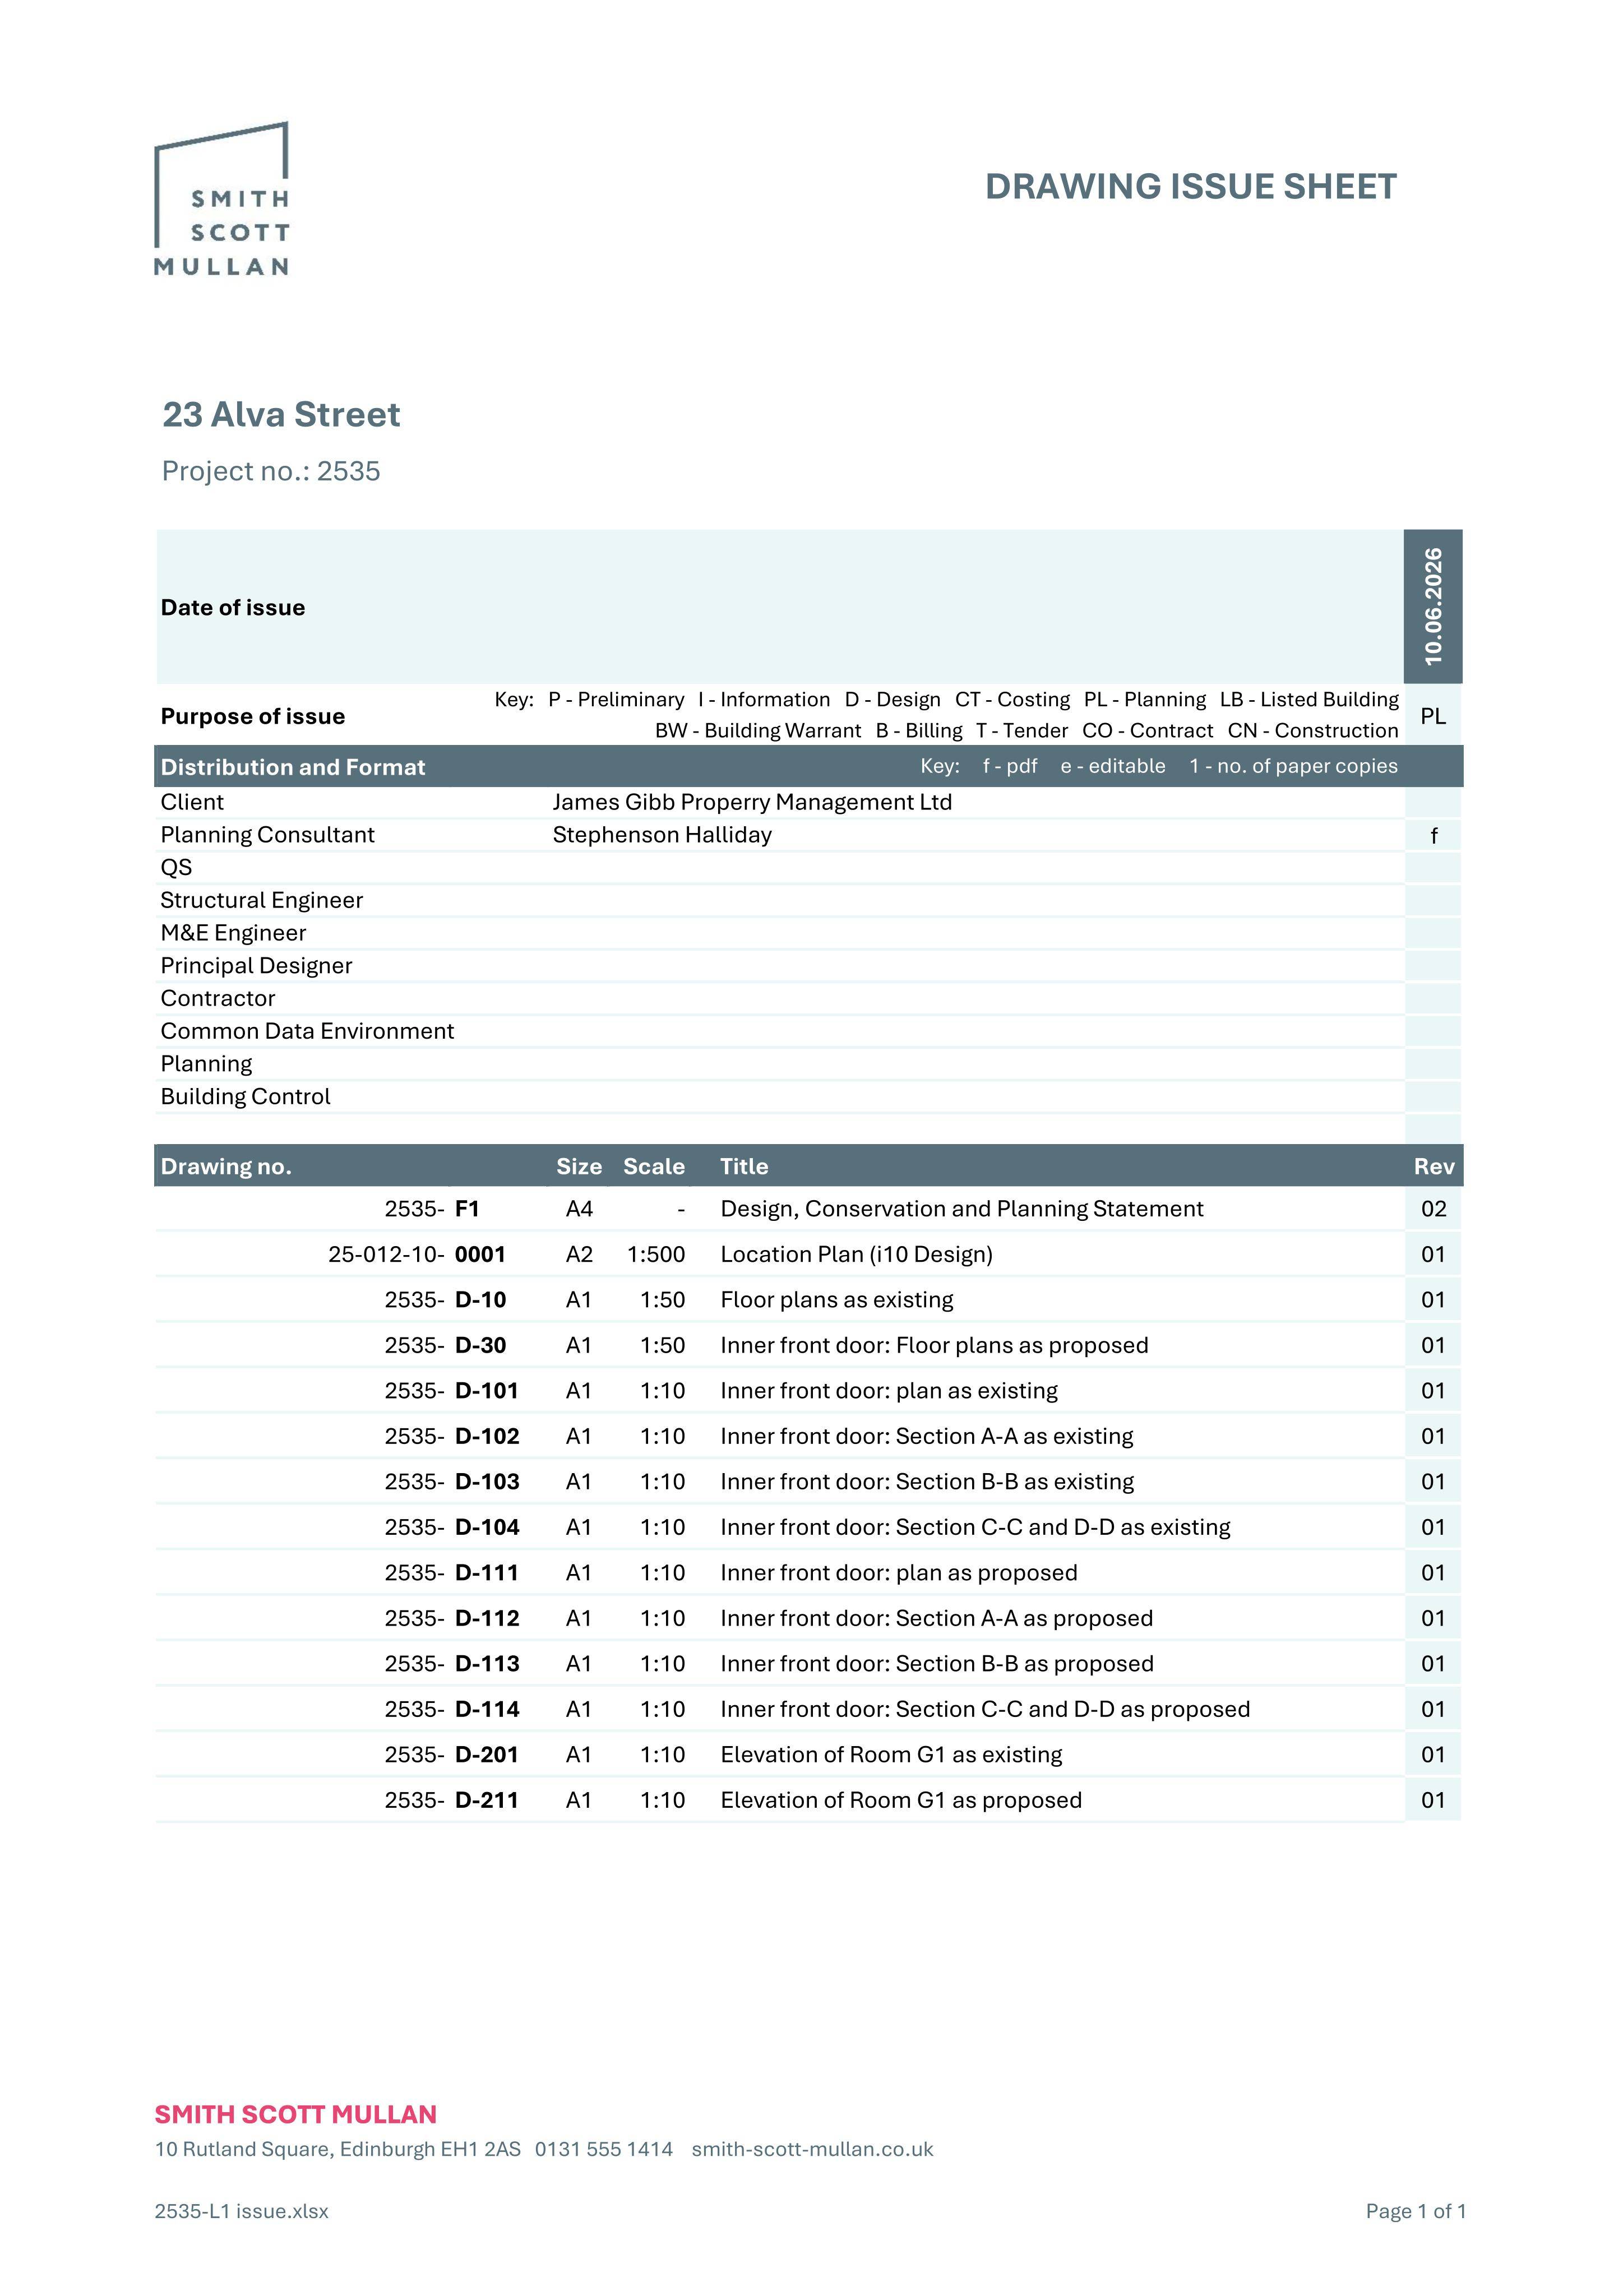Select the '23 Alva Street' title
The height and width of the screenshot is (2296, 1623).
point(281,414)
